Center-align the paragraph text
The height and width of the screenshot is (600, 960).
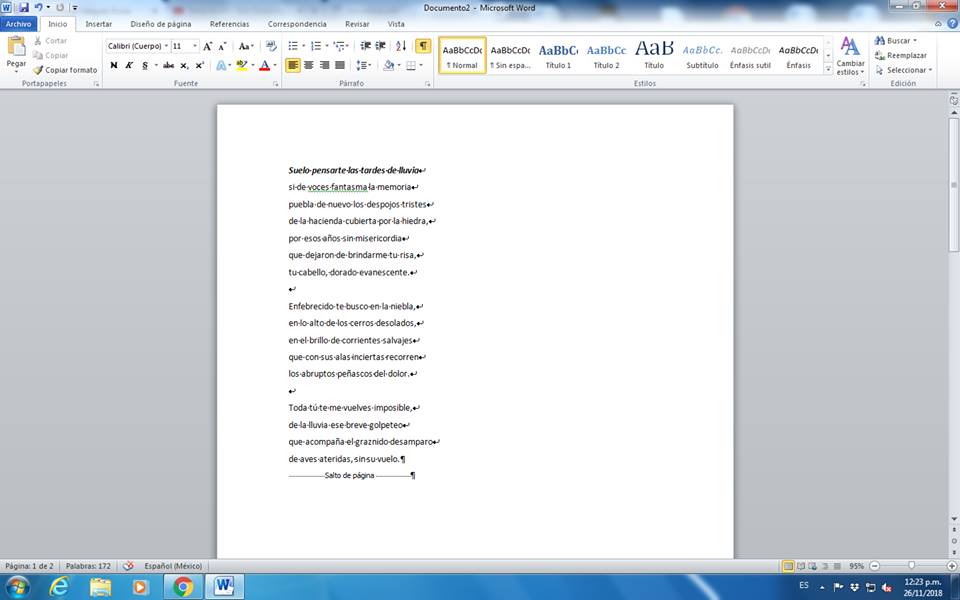pyautogui.click(x=309, y=65)
